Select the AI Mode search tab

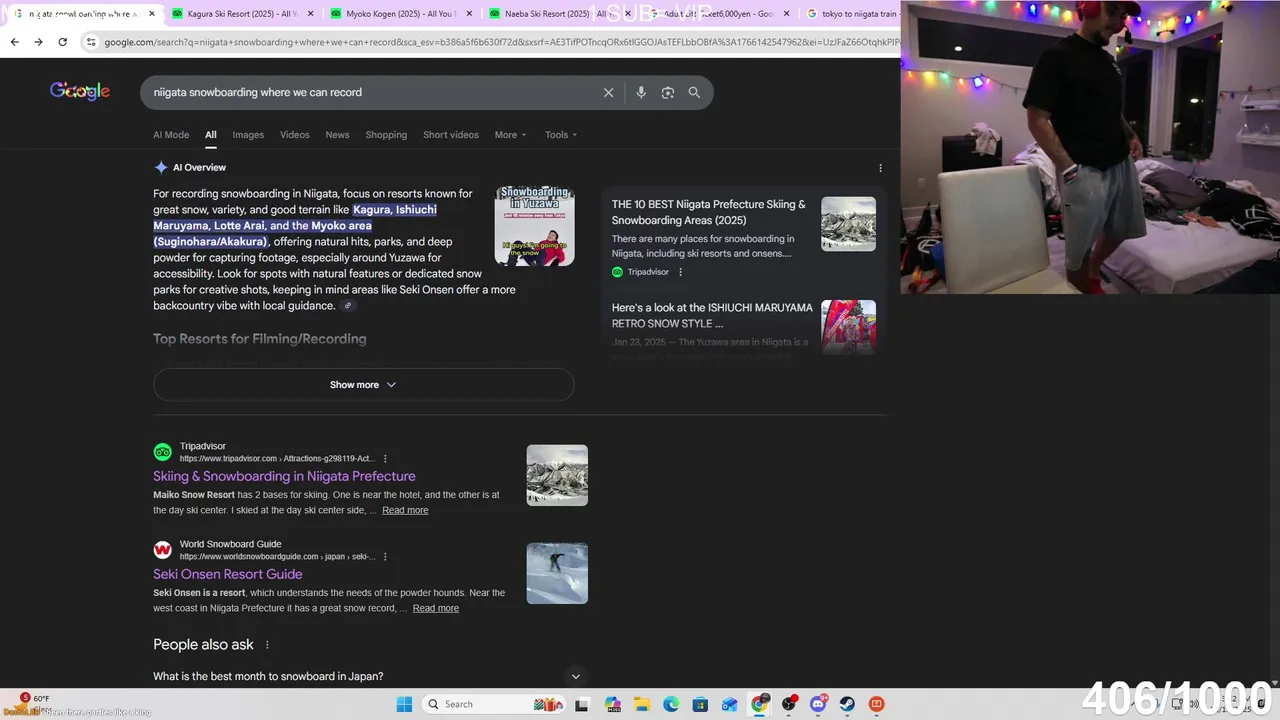(x=171, y=135)
